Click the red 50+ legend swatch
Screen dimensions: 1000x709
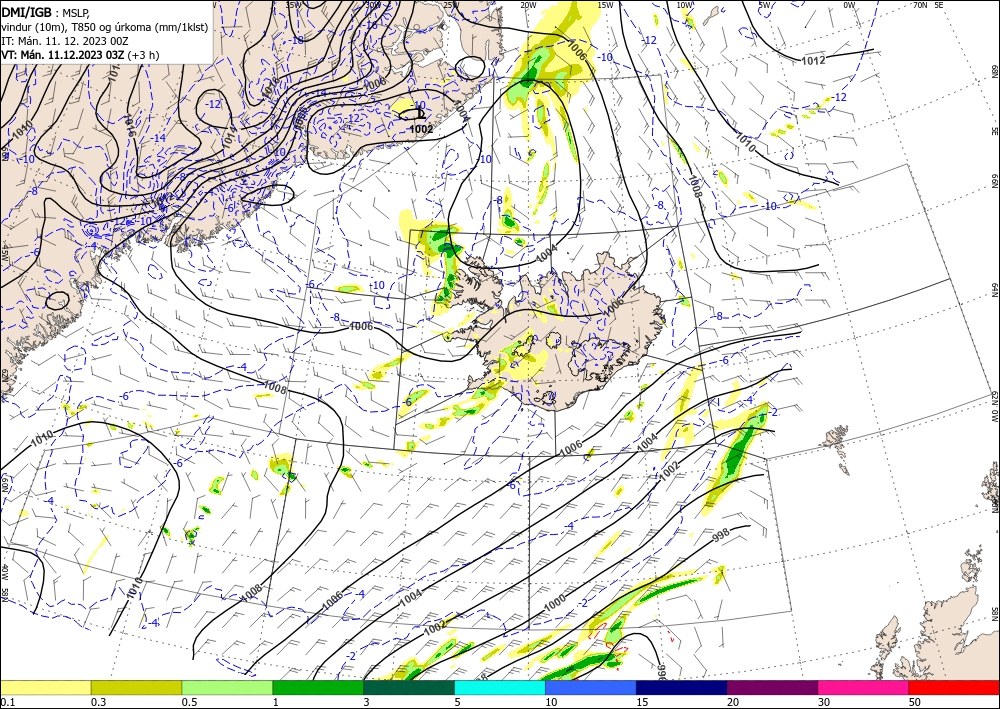(x=954, y=687)
